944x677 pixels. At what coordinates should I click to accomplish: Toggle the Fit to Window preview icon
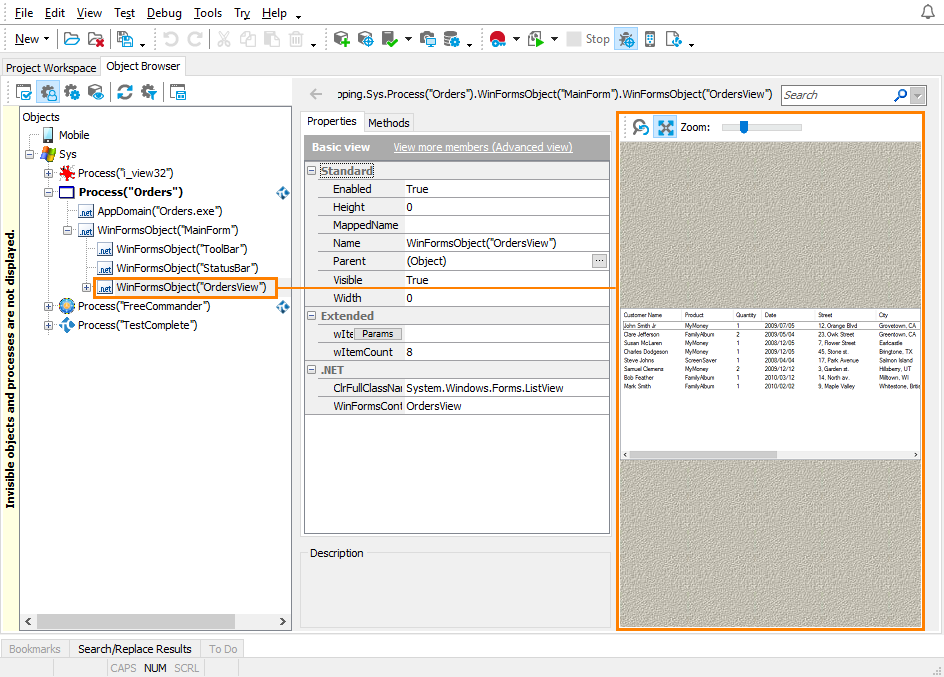pos(665,127)
